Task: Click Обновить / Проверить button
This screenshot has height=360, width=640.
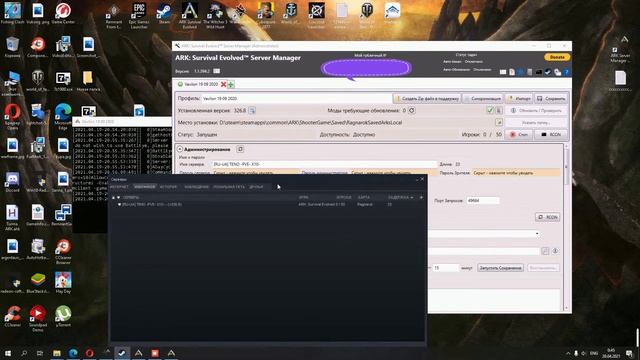Action: click(x=536, y=111)
